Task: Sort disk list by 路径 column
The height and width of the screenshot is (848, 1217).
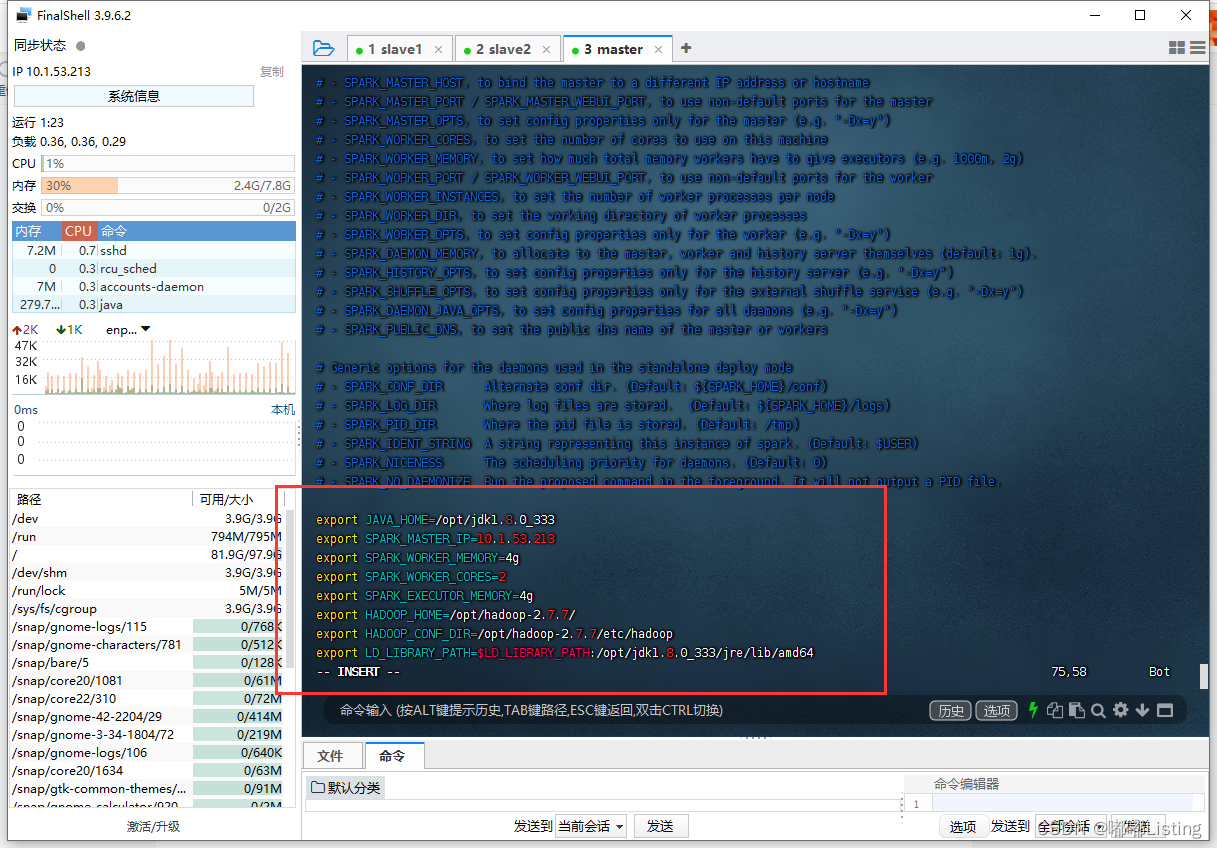Action: coord(100,499)
